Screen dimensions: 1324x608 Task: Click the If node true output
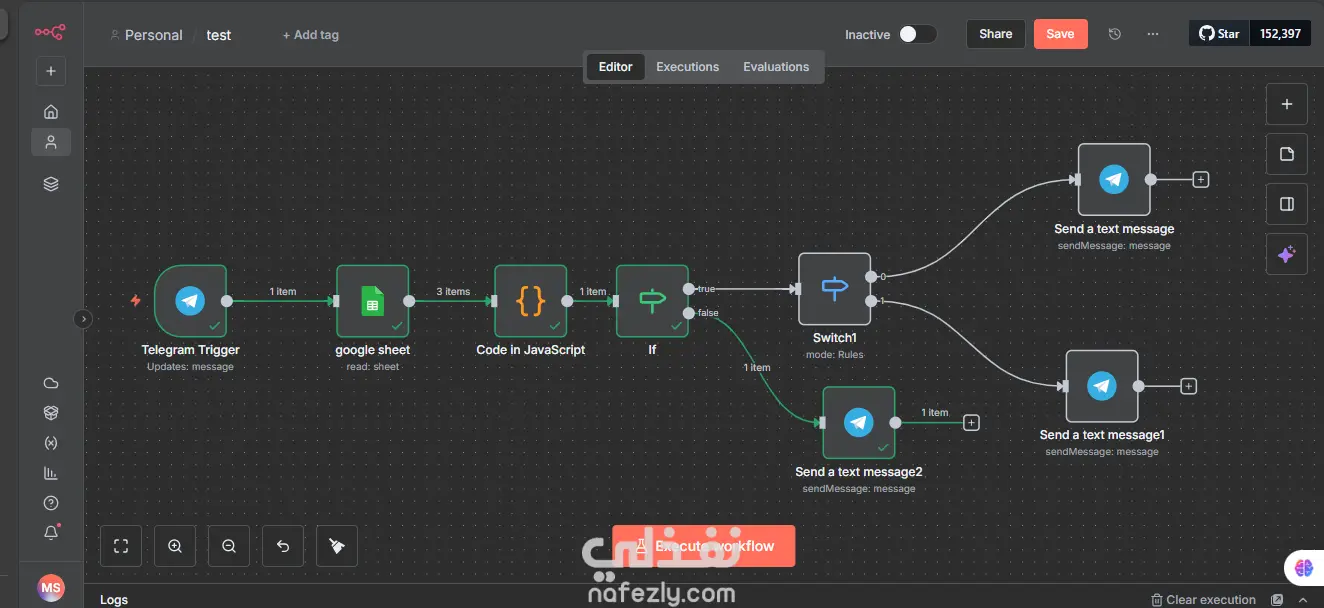689,289
